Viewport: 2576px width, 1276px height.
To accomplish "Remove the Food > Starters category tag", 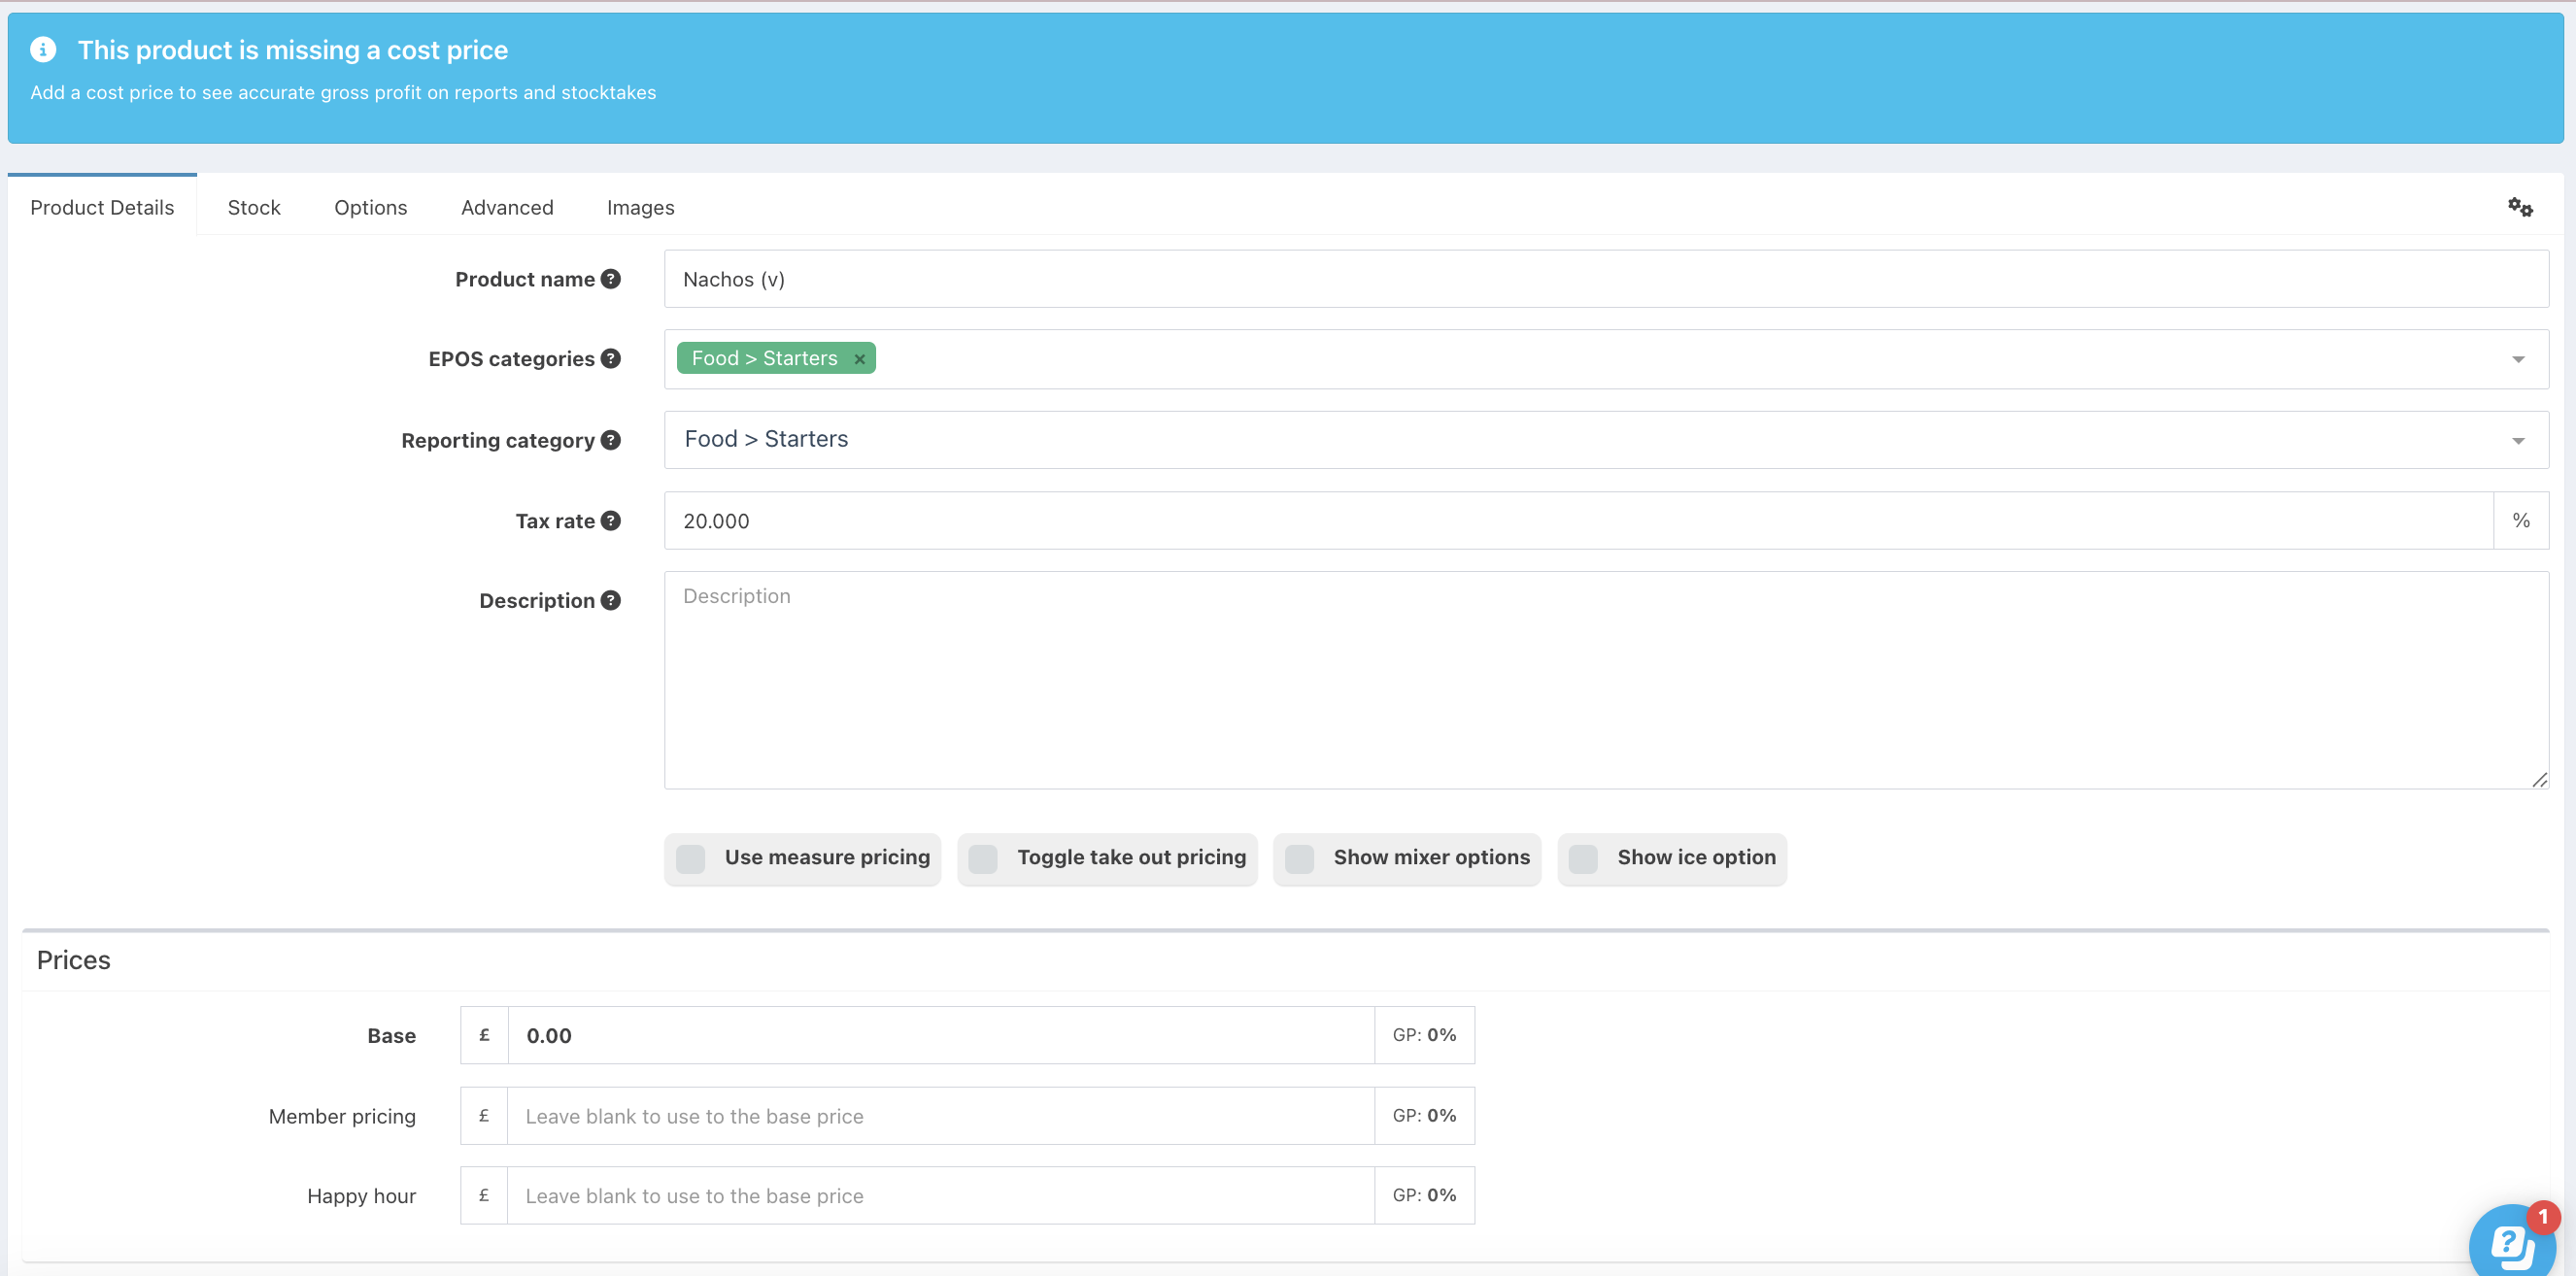I will pos(859,359).
